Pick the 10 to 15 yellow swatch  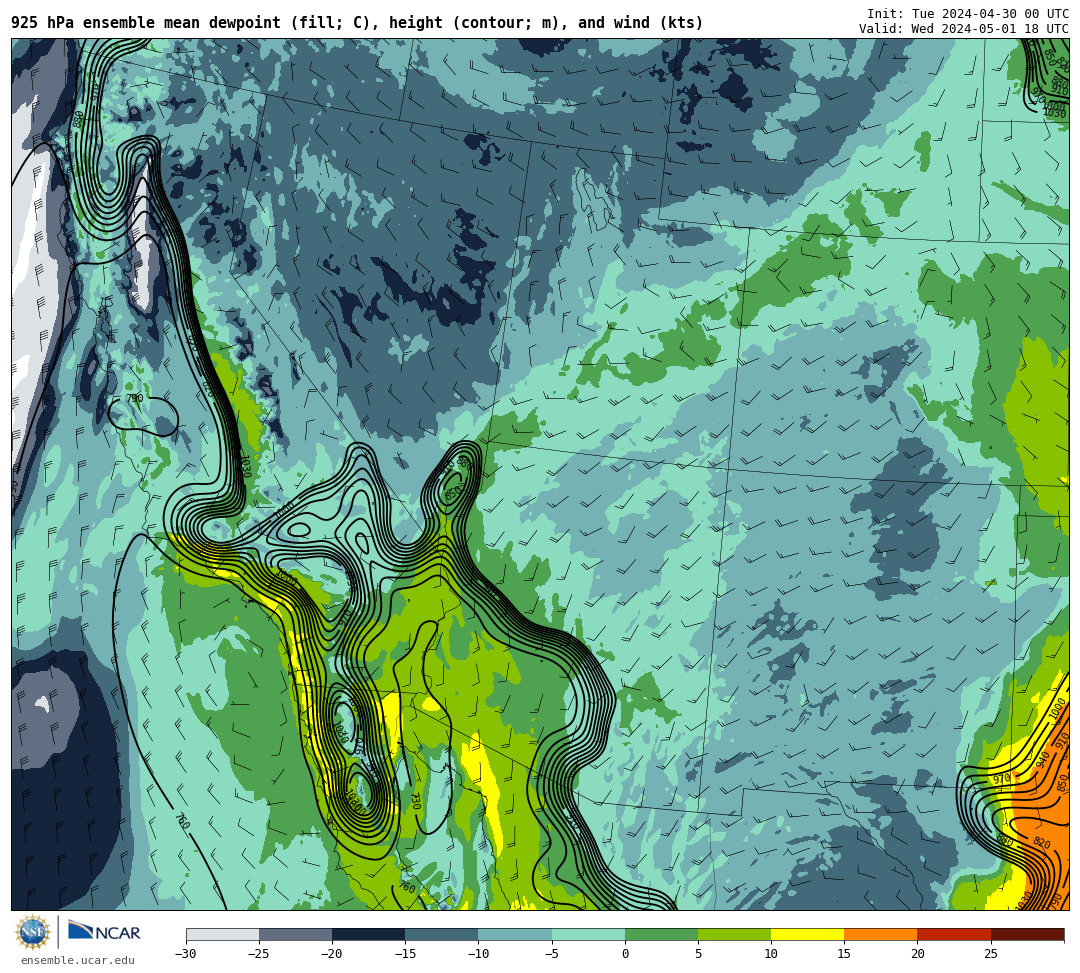click(807, 934)
